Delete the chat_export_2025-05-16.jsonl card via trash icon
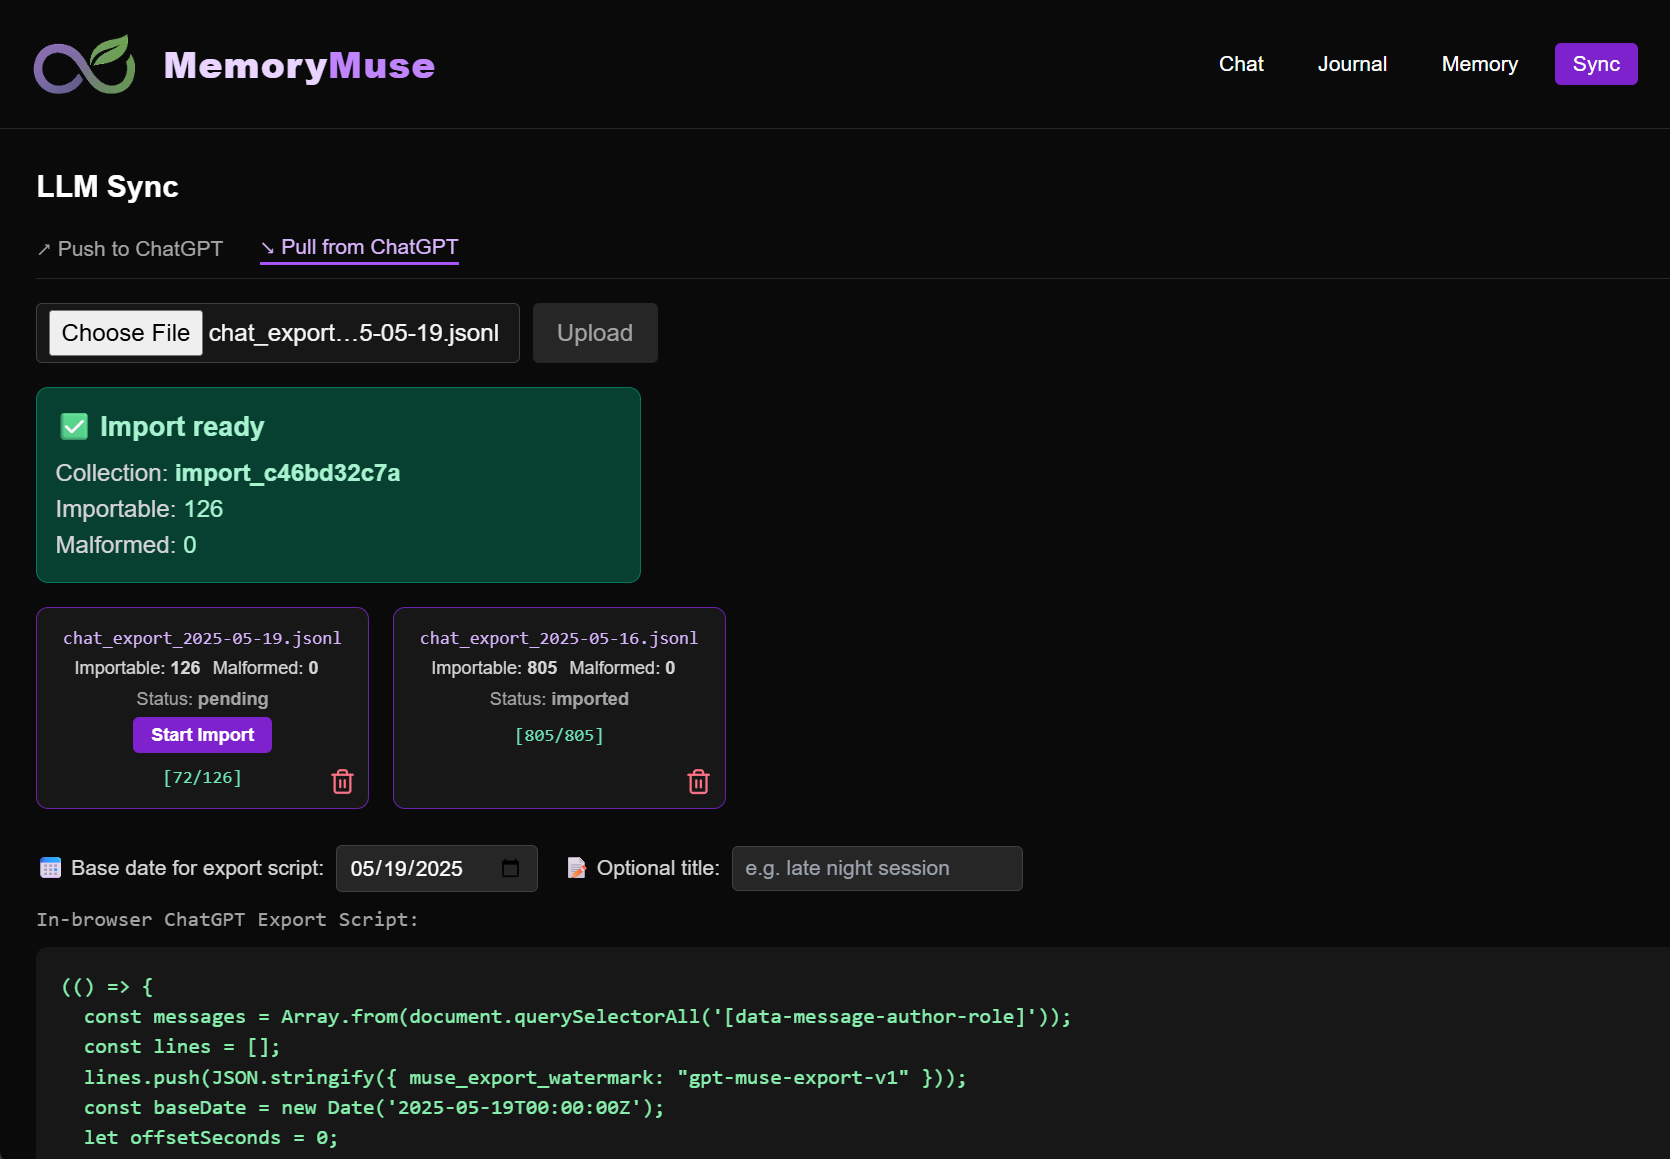The height and width of the screenshot is (1159, 1670). 699,781
